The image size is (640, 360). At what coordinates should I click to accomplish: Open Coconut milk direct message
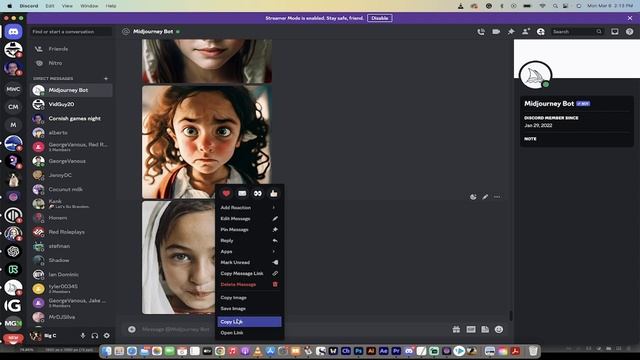coord(71,189)
